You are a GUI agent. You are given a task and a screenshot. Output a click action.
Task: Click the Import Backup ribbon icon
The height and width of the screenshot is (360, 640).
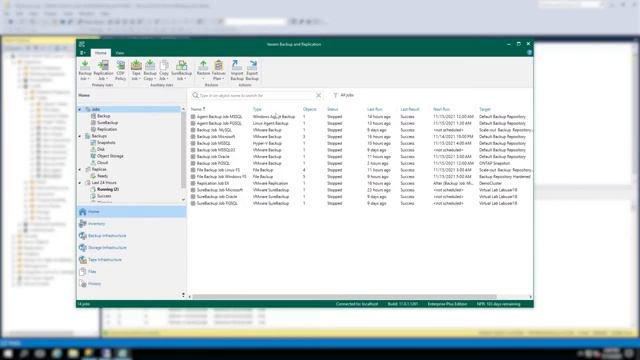point(237,70)
